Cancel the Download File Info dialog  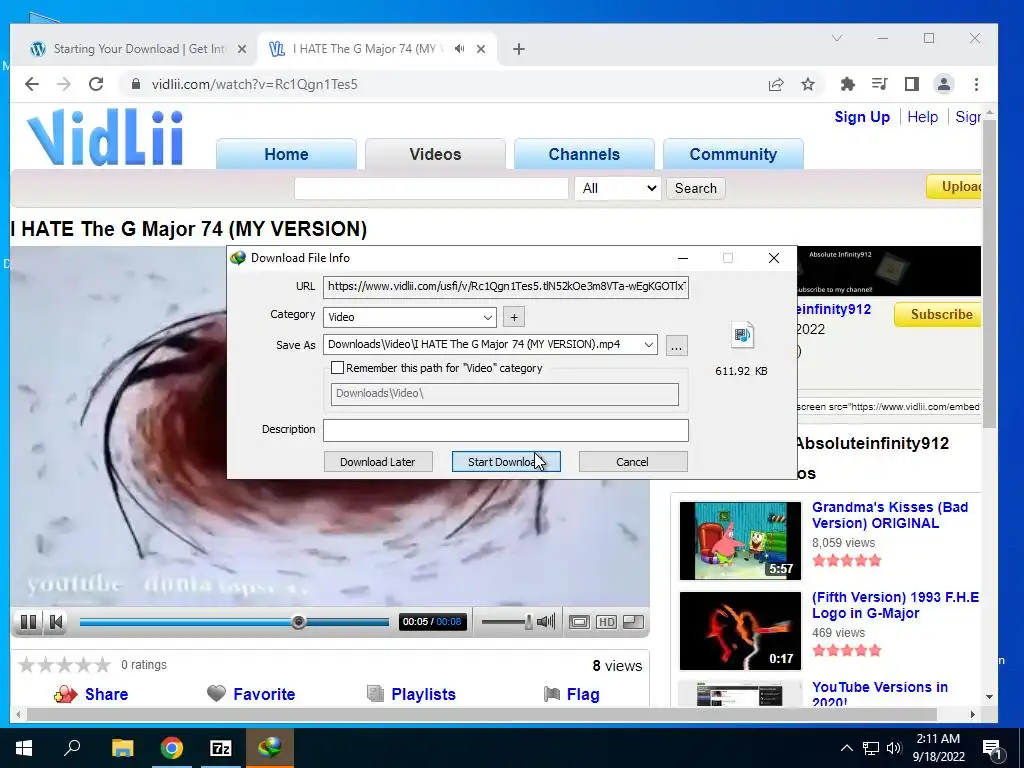point(632,462)
